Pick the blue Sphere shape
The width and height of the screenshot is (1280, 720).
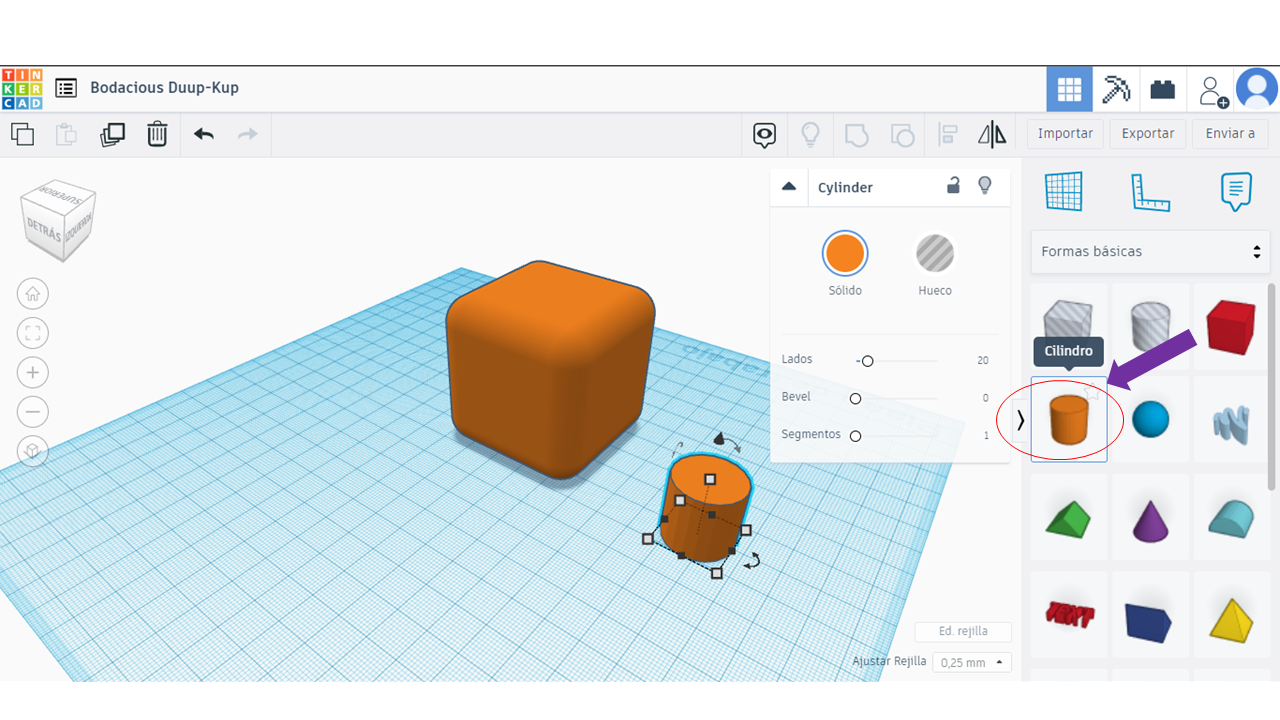[1150, 420]
